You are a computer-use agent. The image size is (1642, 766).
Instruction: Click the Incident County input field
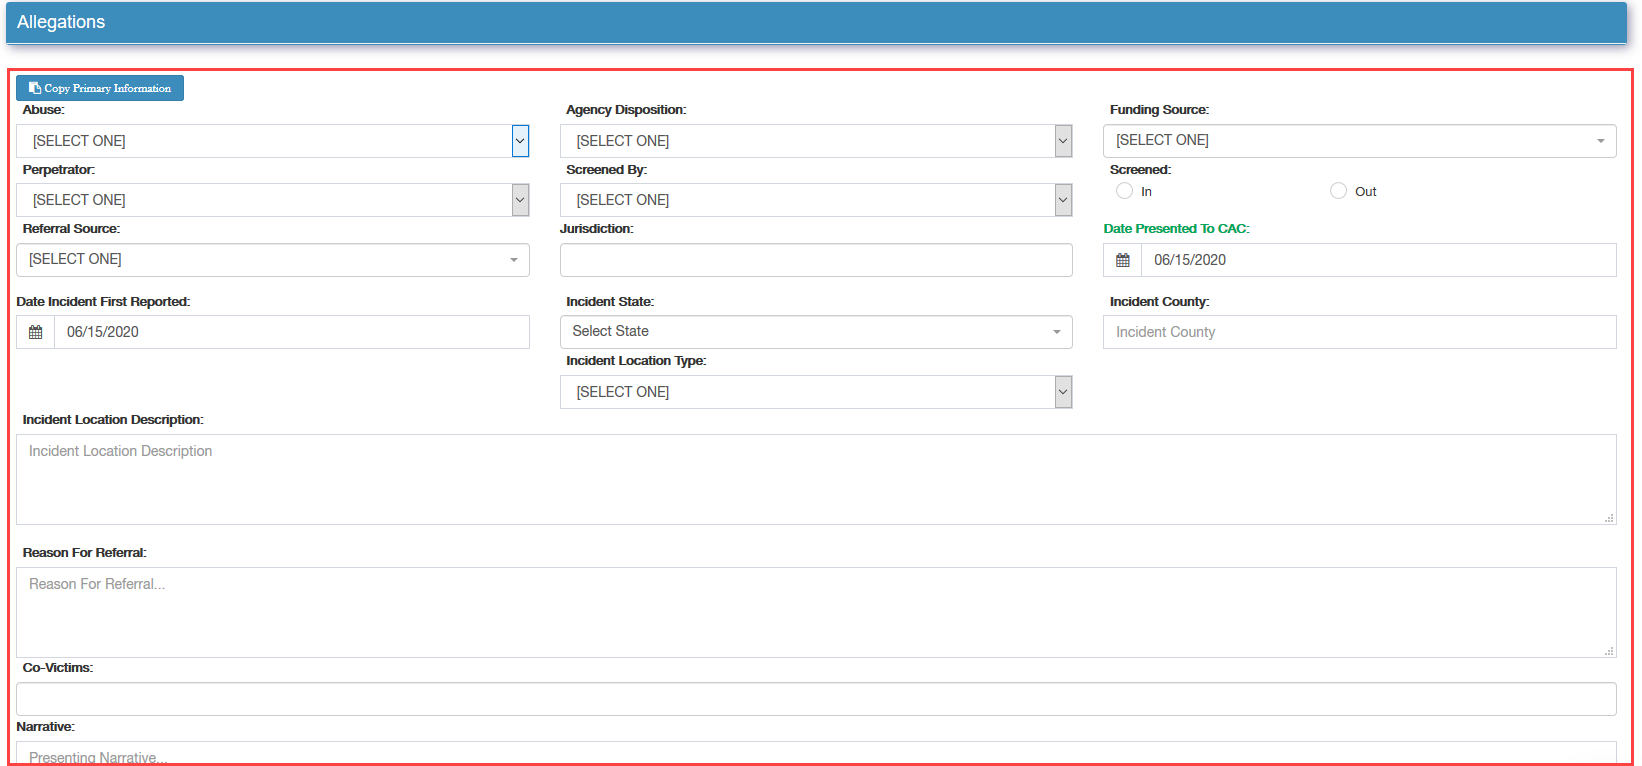coord(1359,332)
